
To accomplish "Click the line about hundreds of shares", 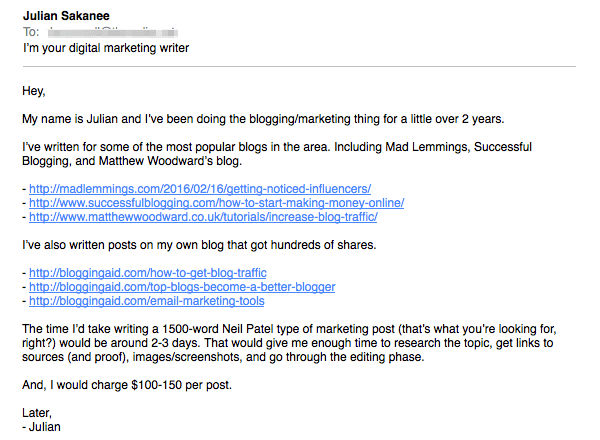I will pyautogui.click(x=199, y=245).
